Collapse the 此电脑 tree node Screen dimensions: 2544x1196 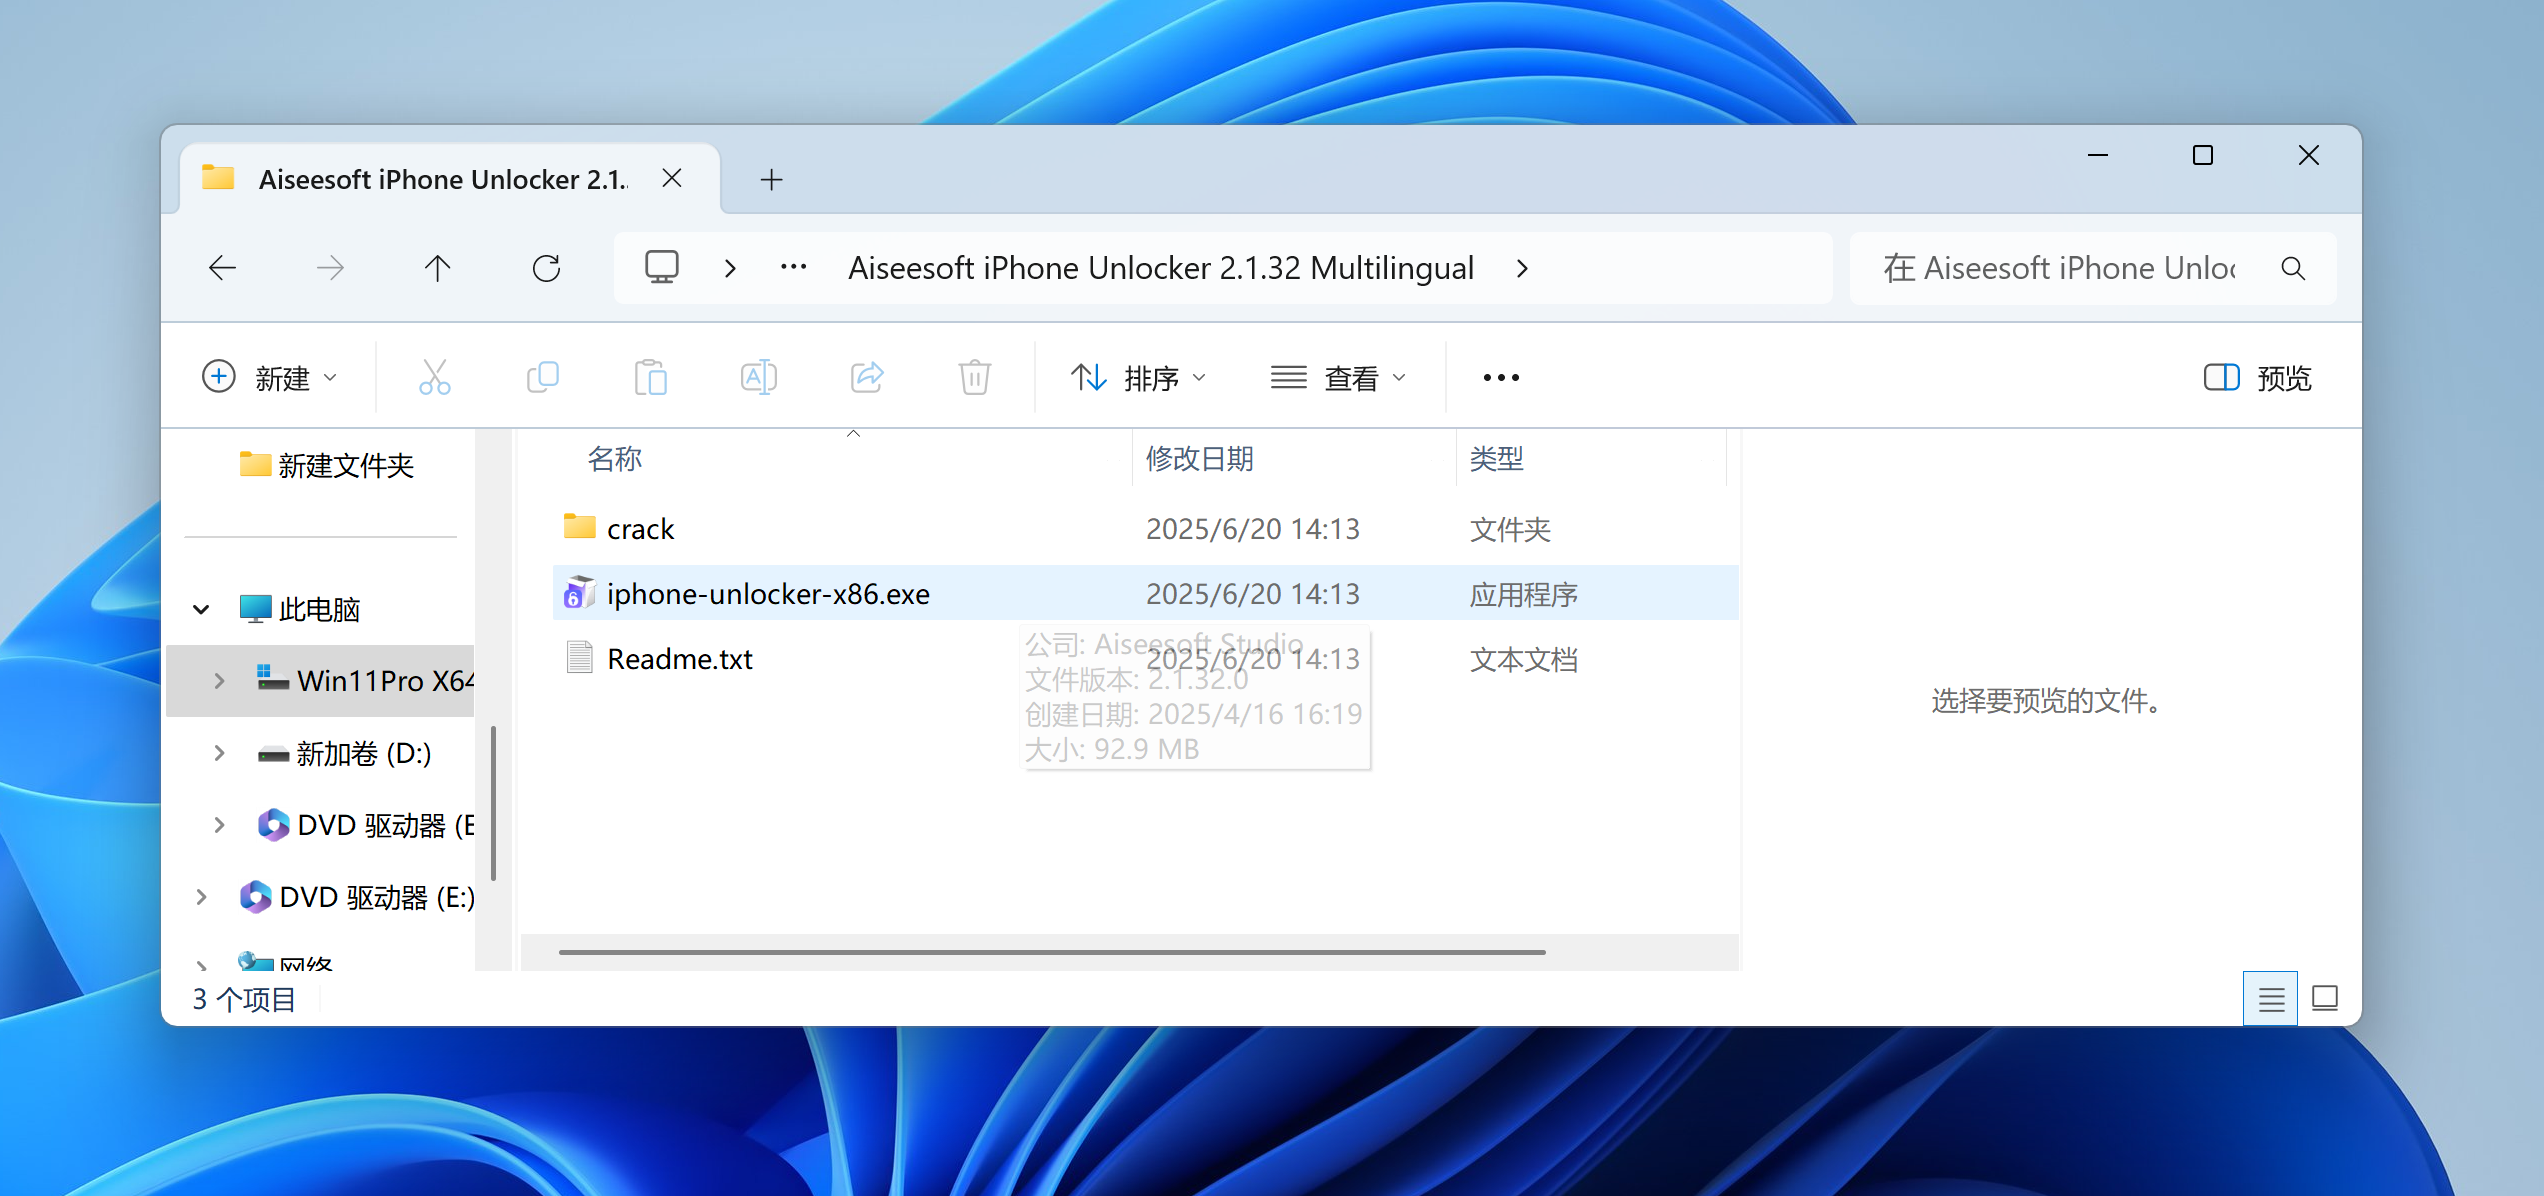201,609
